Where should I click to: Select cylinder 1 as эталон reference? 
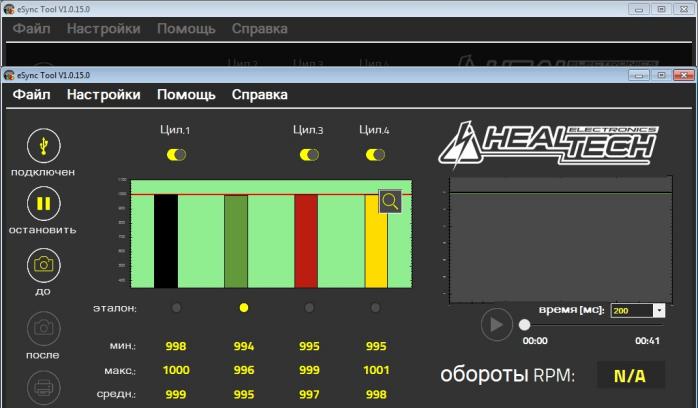click(x=177, y=307)
